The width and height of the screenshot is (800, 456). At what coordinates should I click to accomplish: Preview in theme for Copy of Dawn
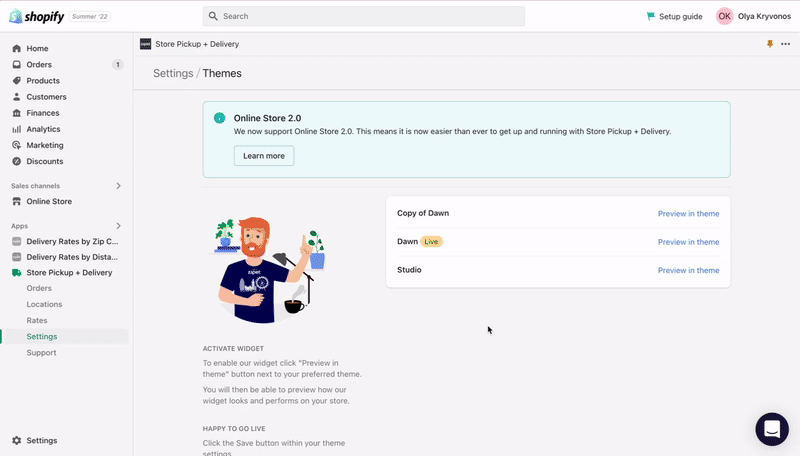688,214
